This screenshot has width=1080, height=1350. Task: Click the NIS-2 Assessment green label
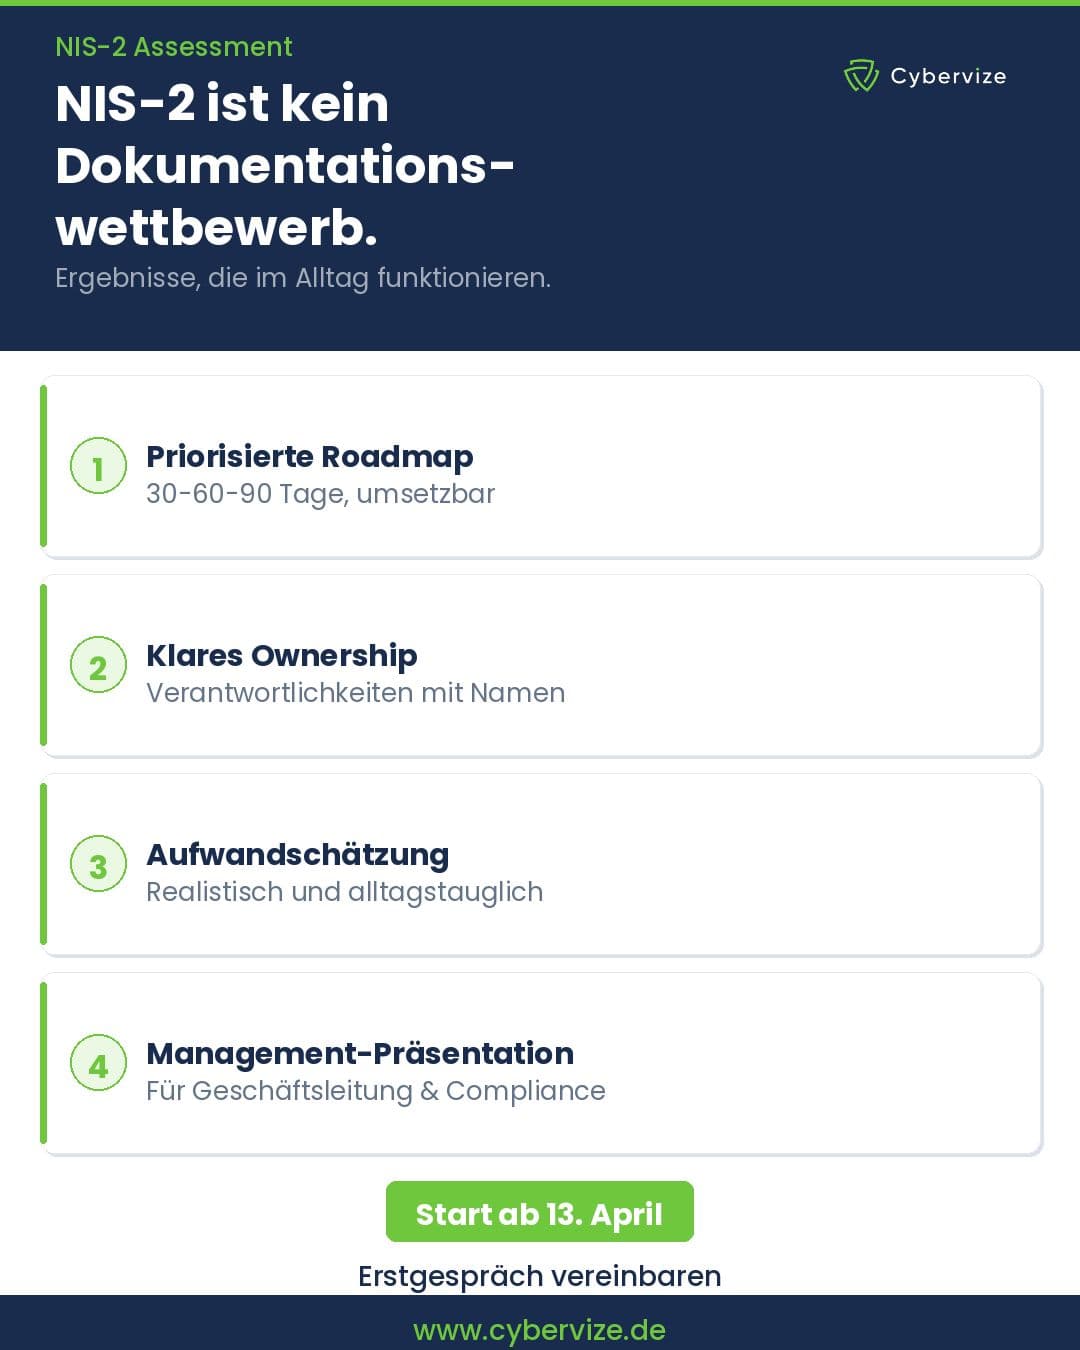174,47
